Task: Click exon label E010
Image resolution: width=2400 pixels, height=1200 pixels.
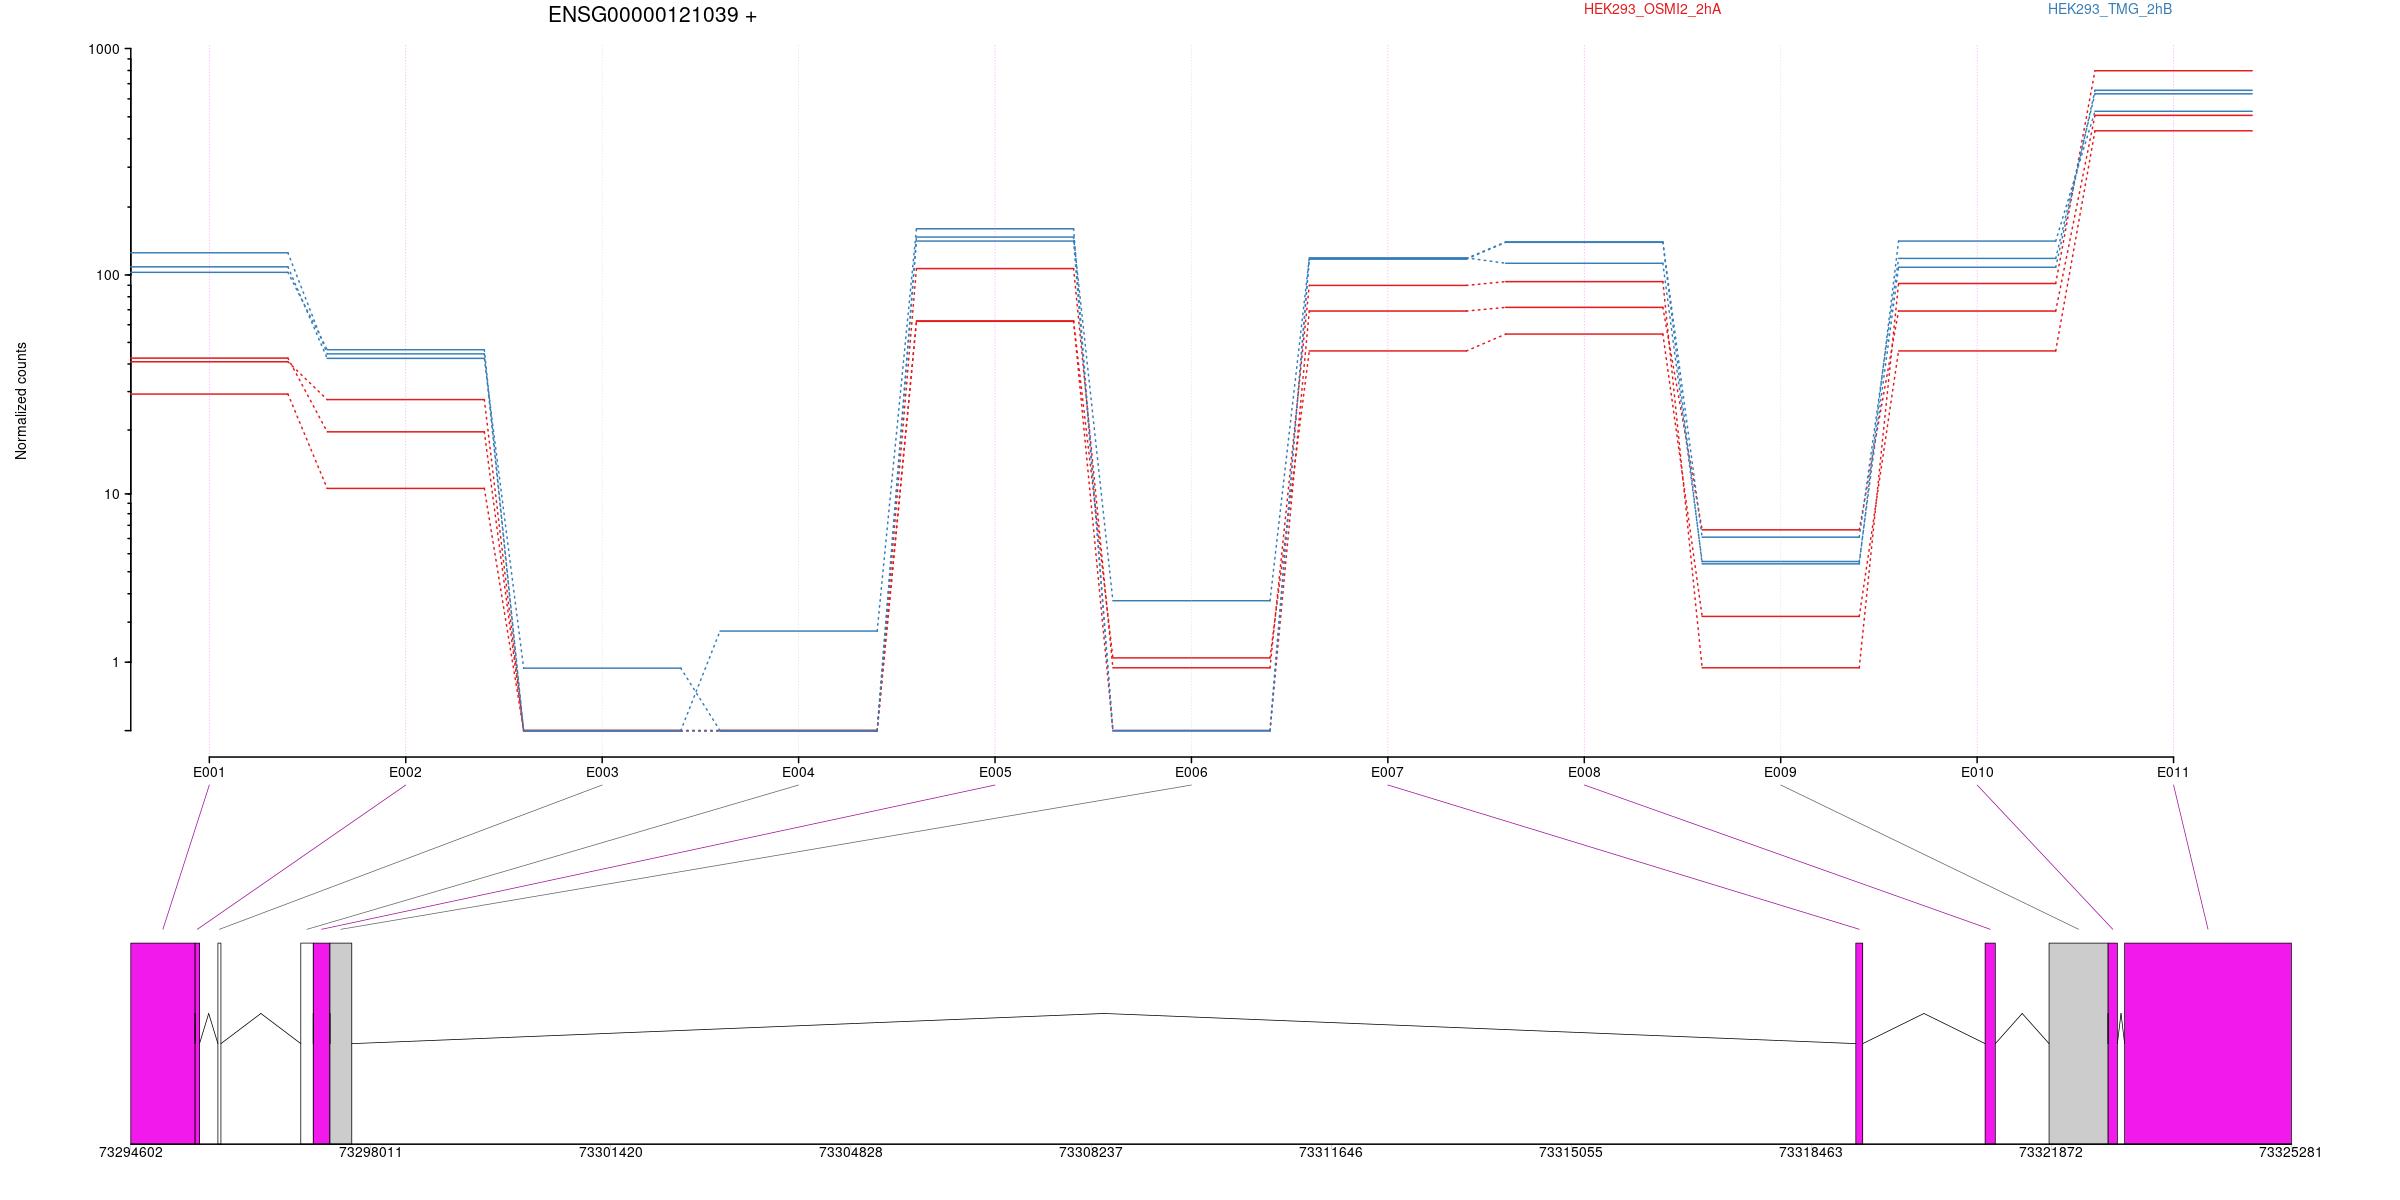Action: [x=1977, y=772]
